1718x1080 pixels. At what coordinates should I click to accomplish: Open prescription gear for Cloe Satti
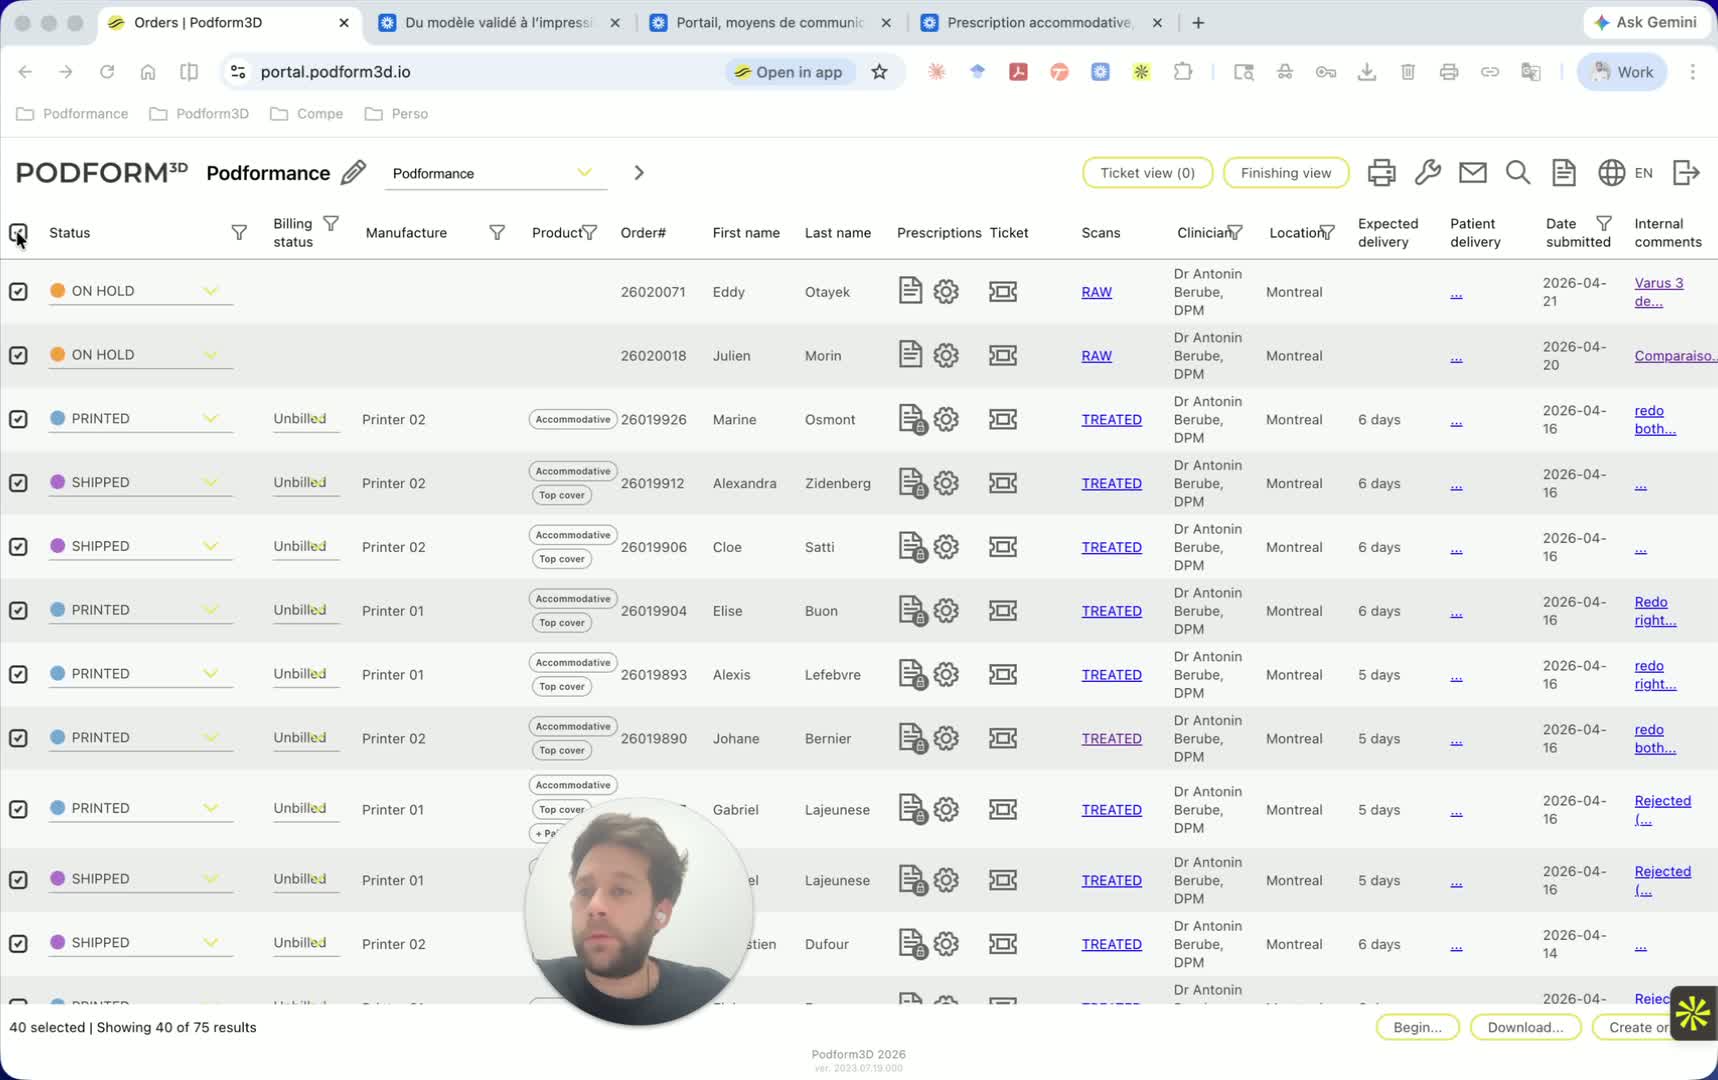[946, 547]
